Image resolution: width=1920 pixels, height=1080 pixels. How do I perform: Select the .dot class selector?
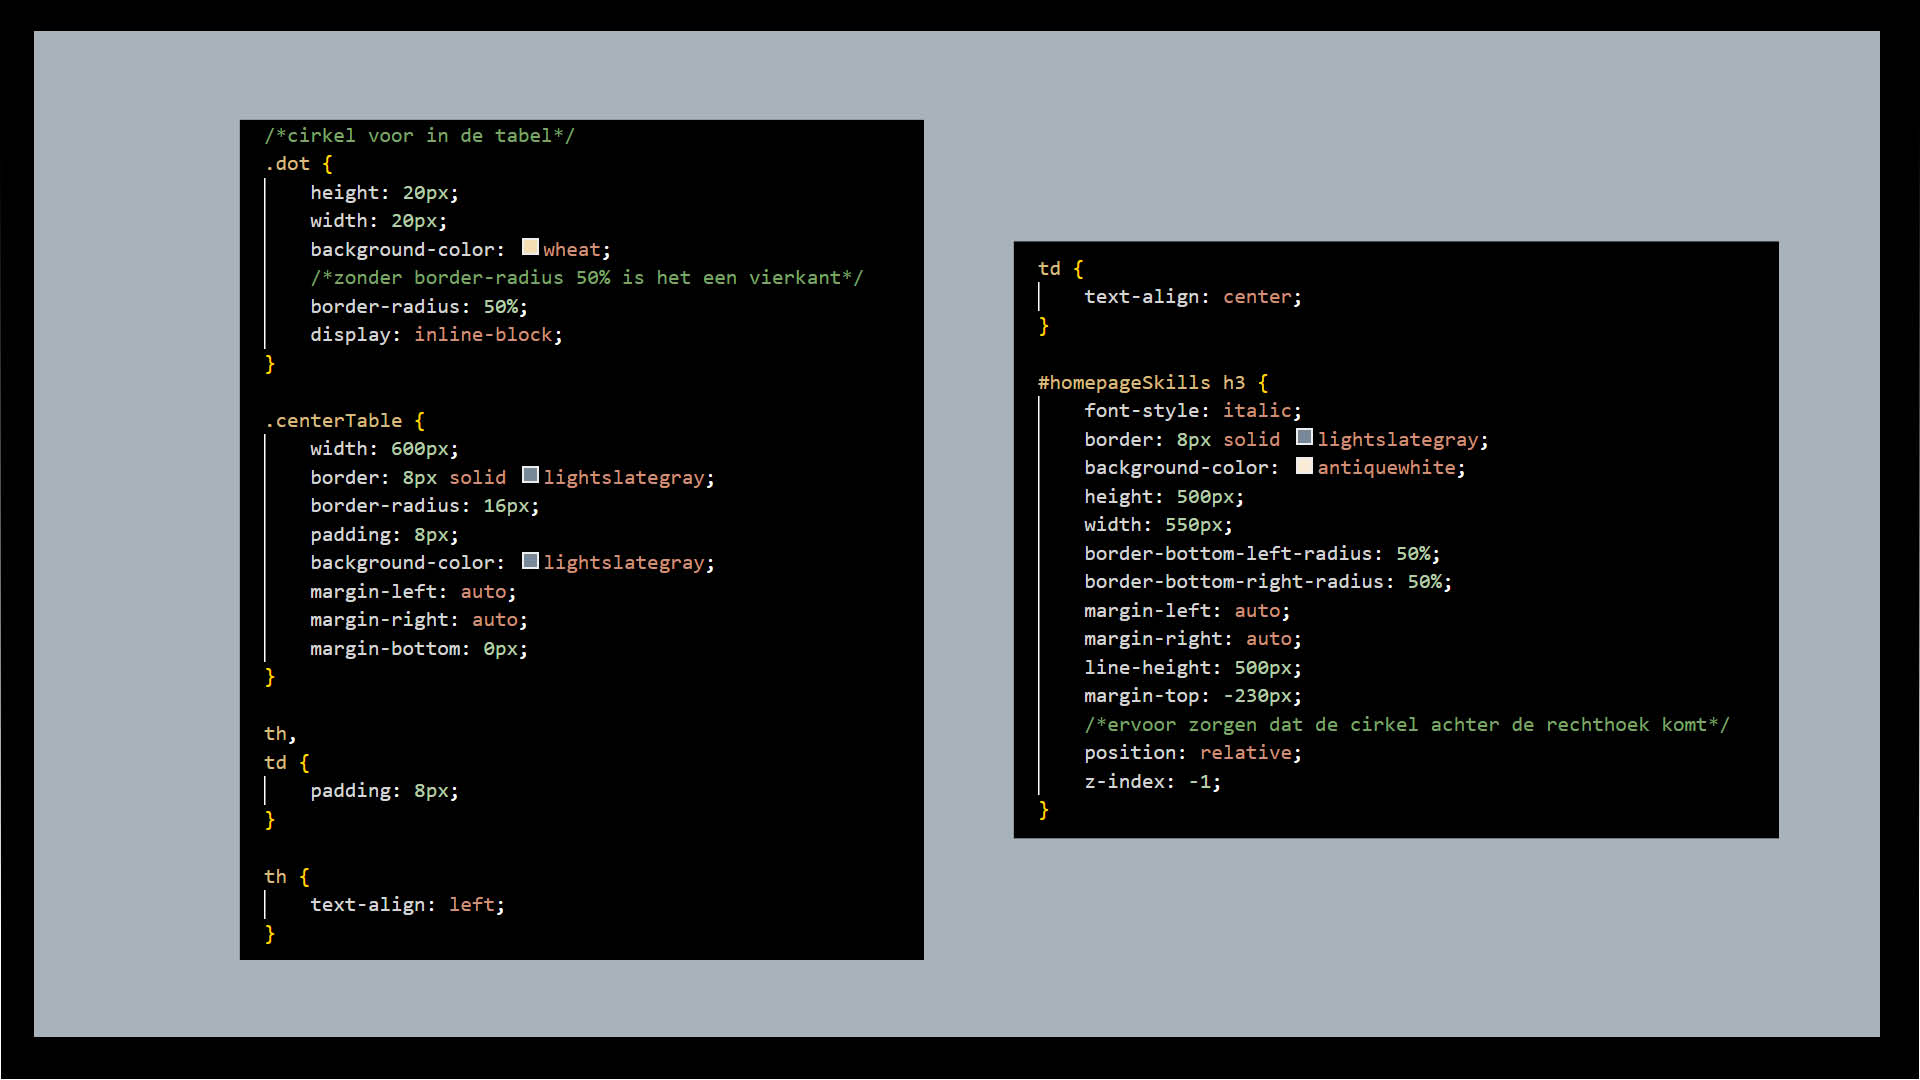pos(286,163)
